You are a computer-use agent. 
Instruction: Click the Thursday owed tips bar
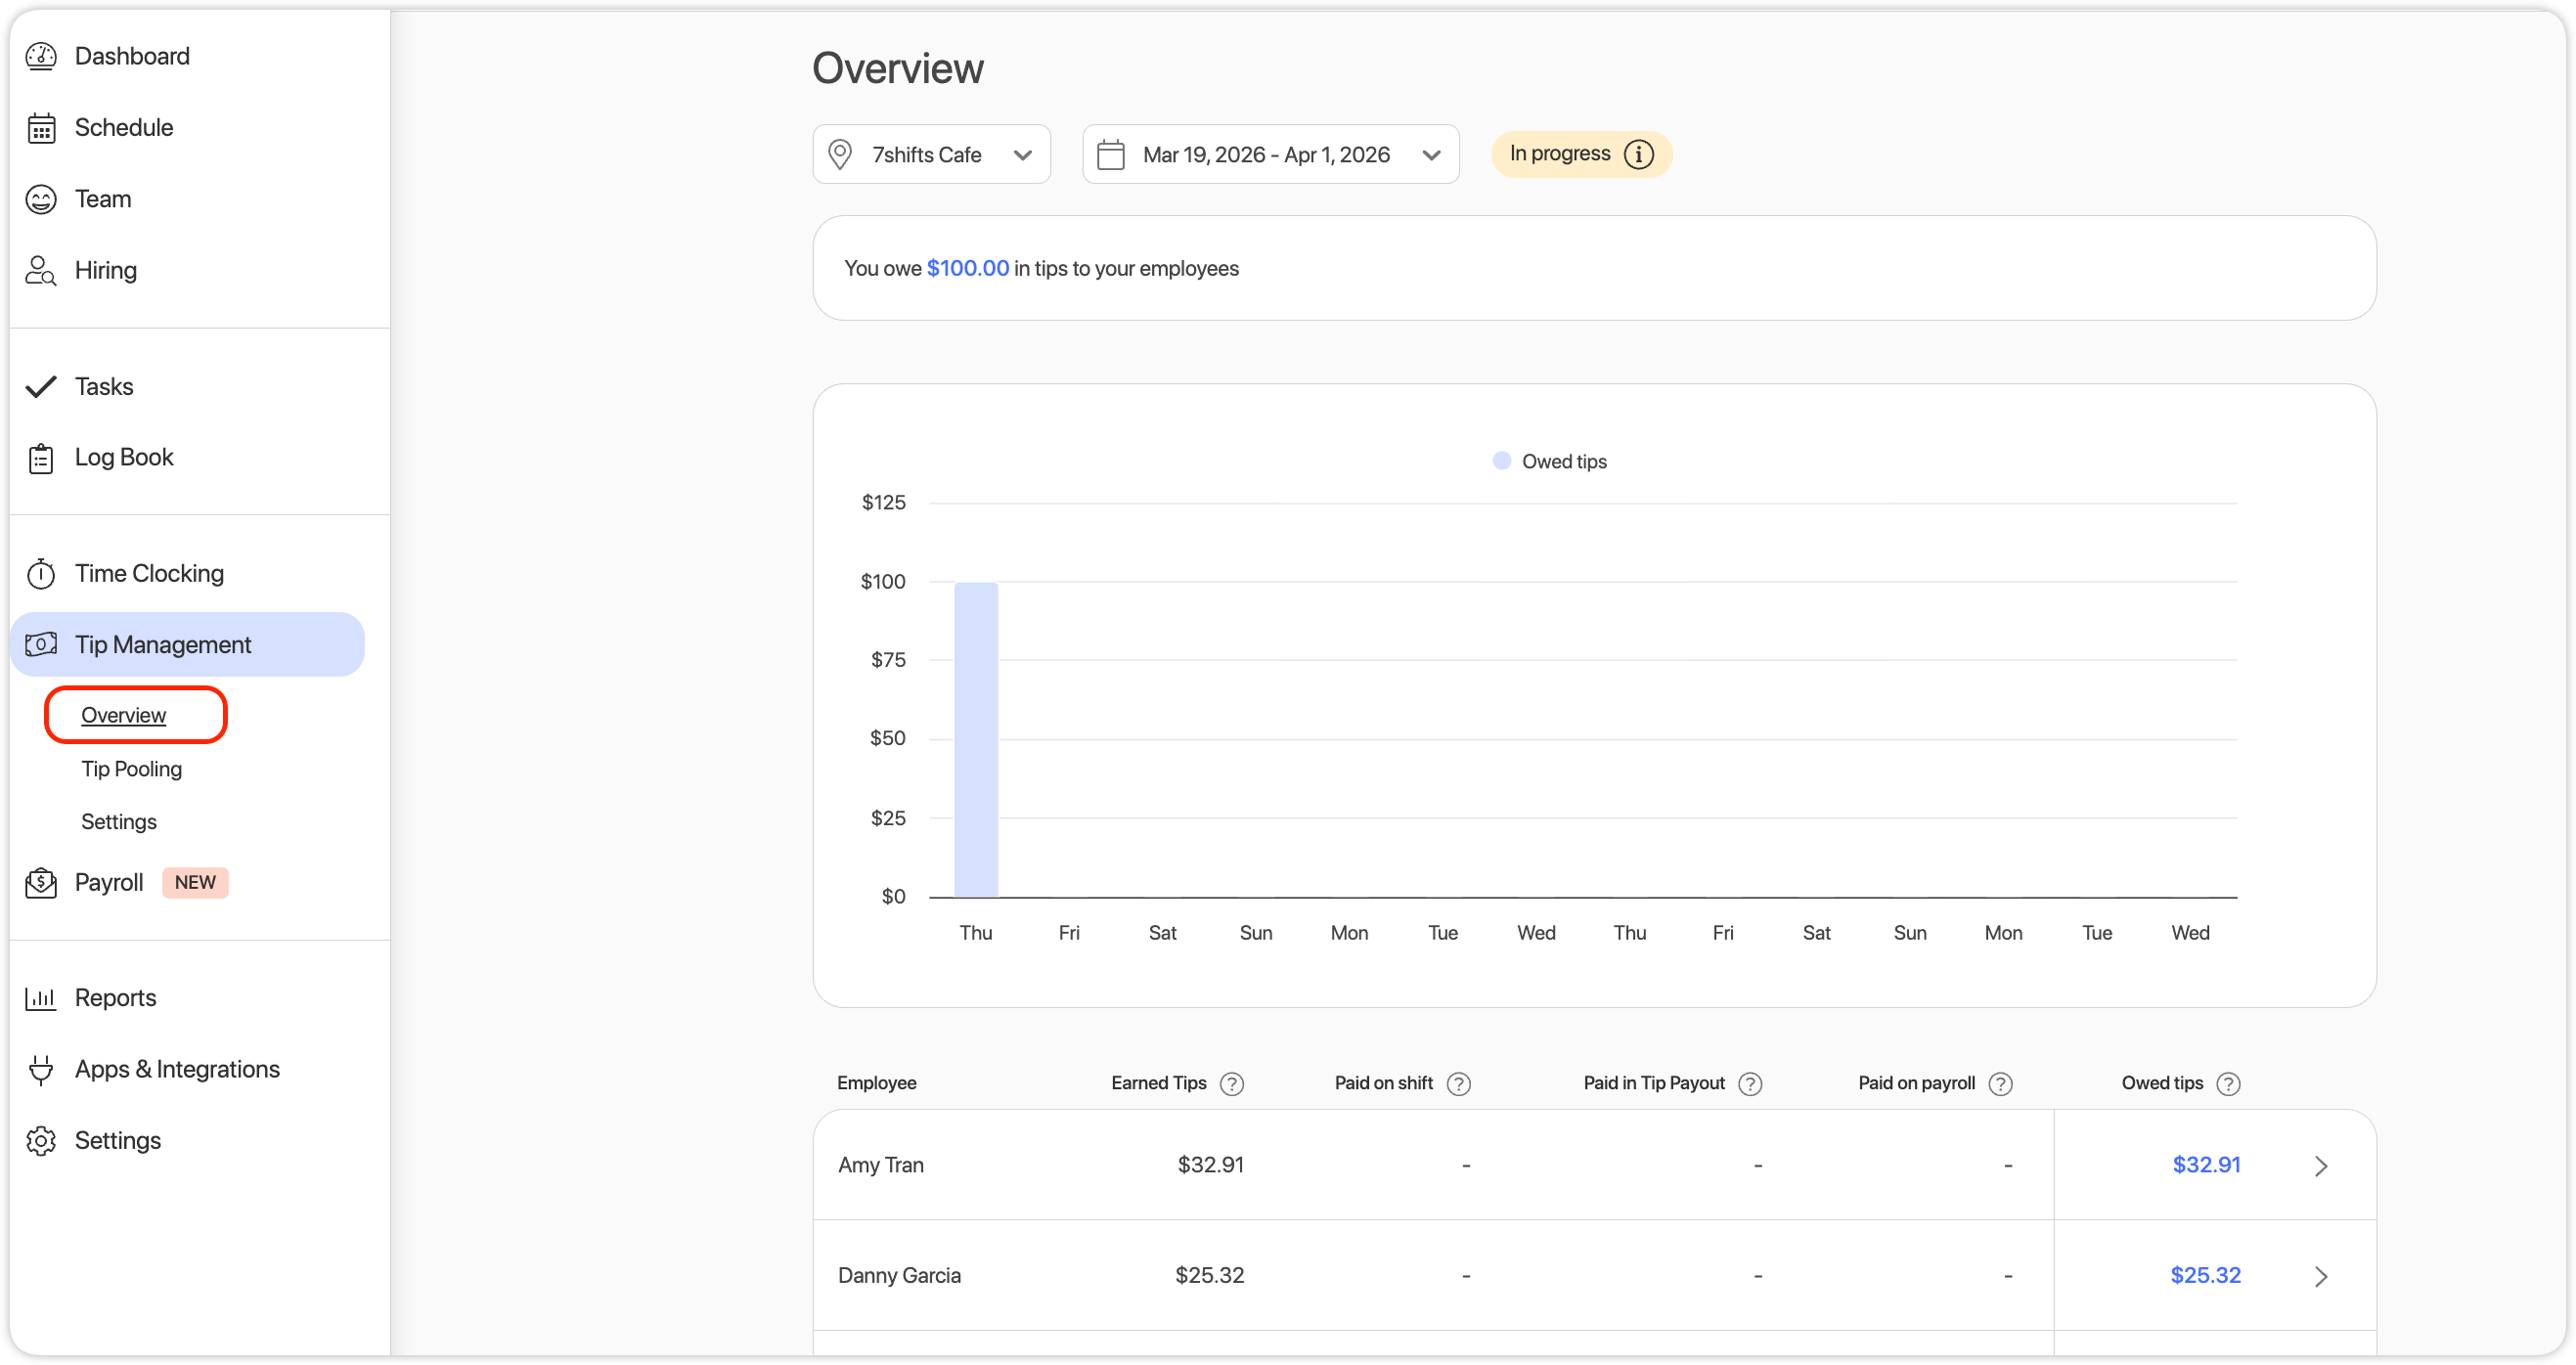pos(976,740)
